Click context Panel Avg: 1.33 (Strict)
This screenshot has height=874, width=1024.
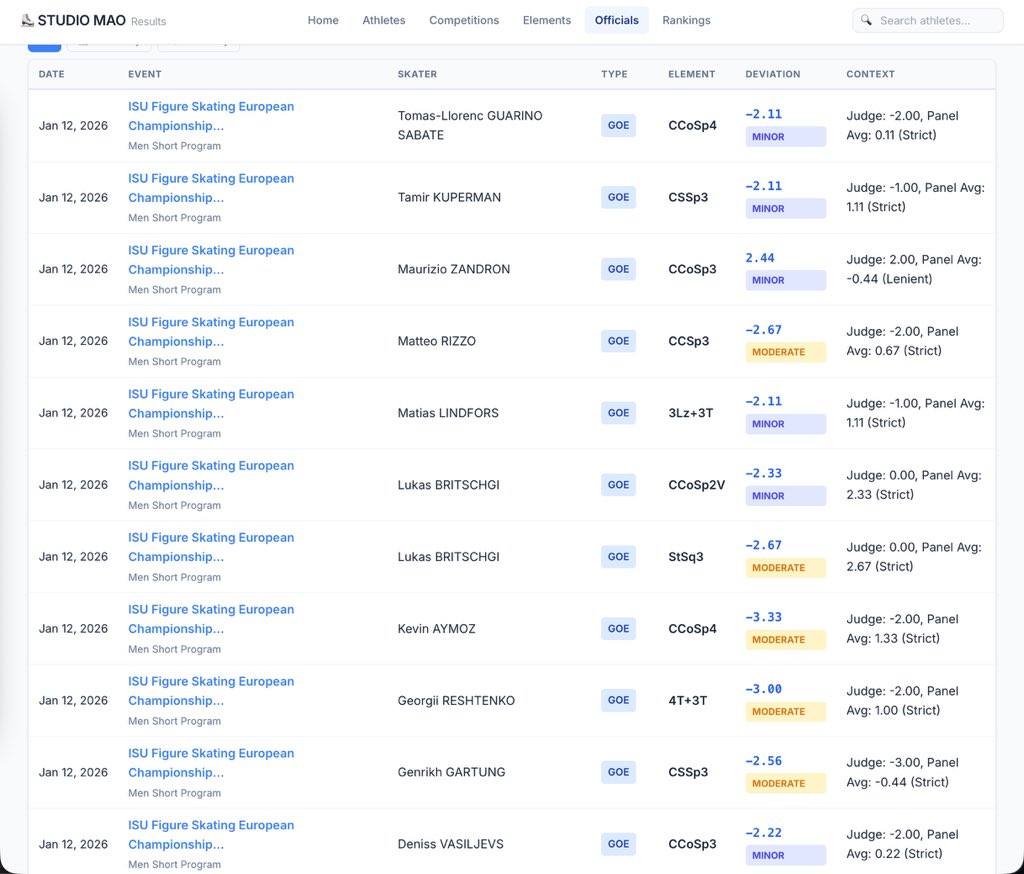(903, 628)
